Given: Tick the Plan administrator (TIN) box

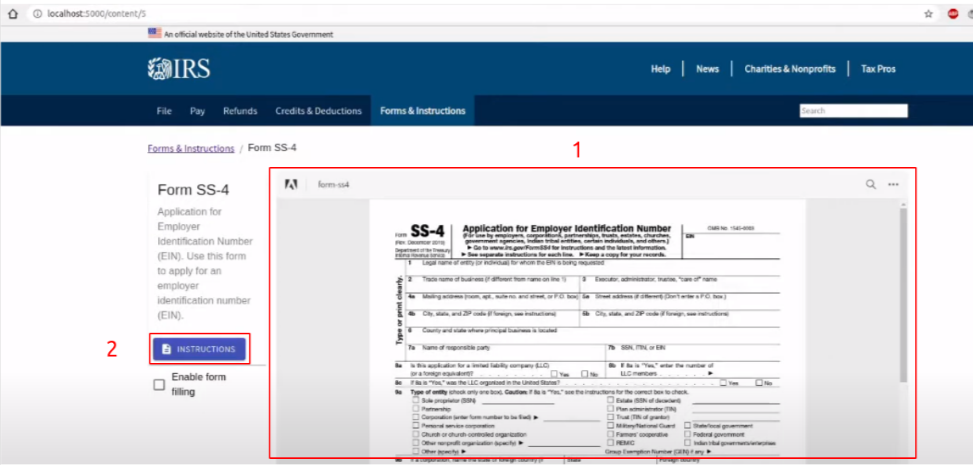Looking at the screenshot, I should (611, 409).
